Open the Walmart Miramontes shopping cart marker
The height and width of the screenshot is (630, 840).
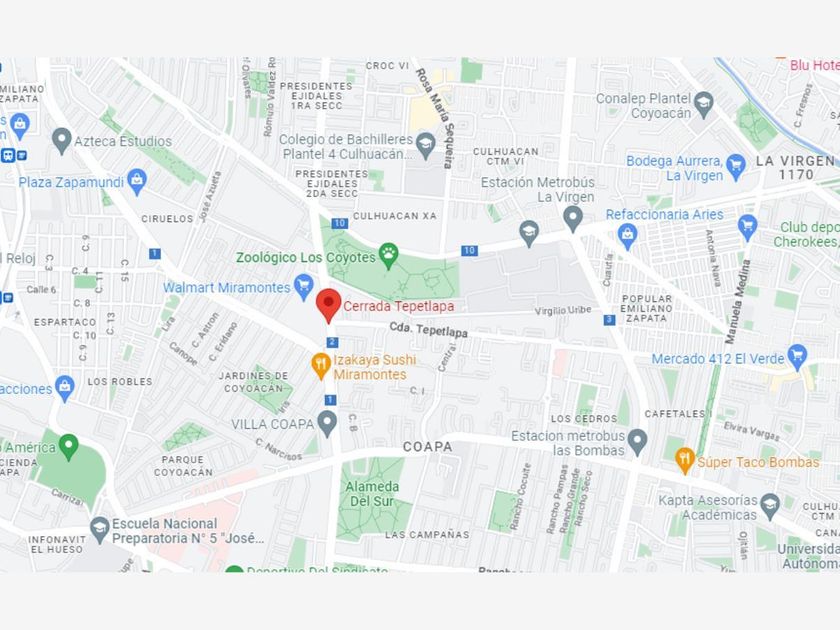(304, 287)
